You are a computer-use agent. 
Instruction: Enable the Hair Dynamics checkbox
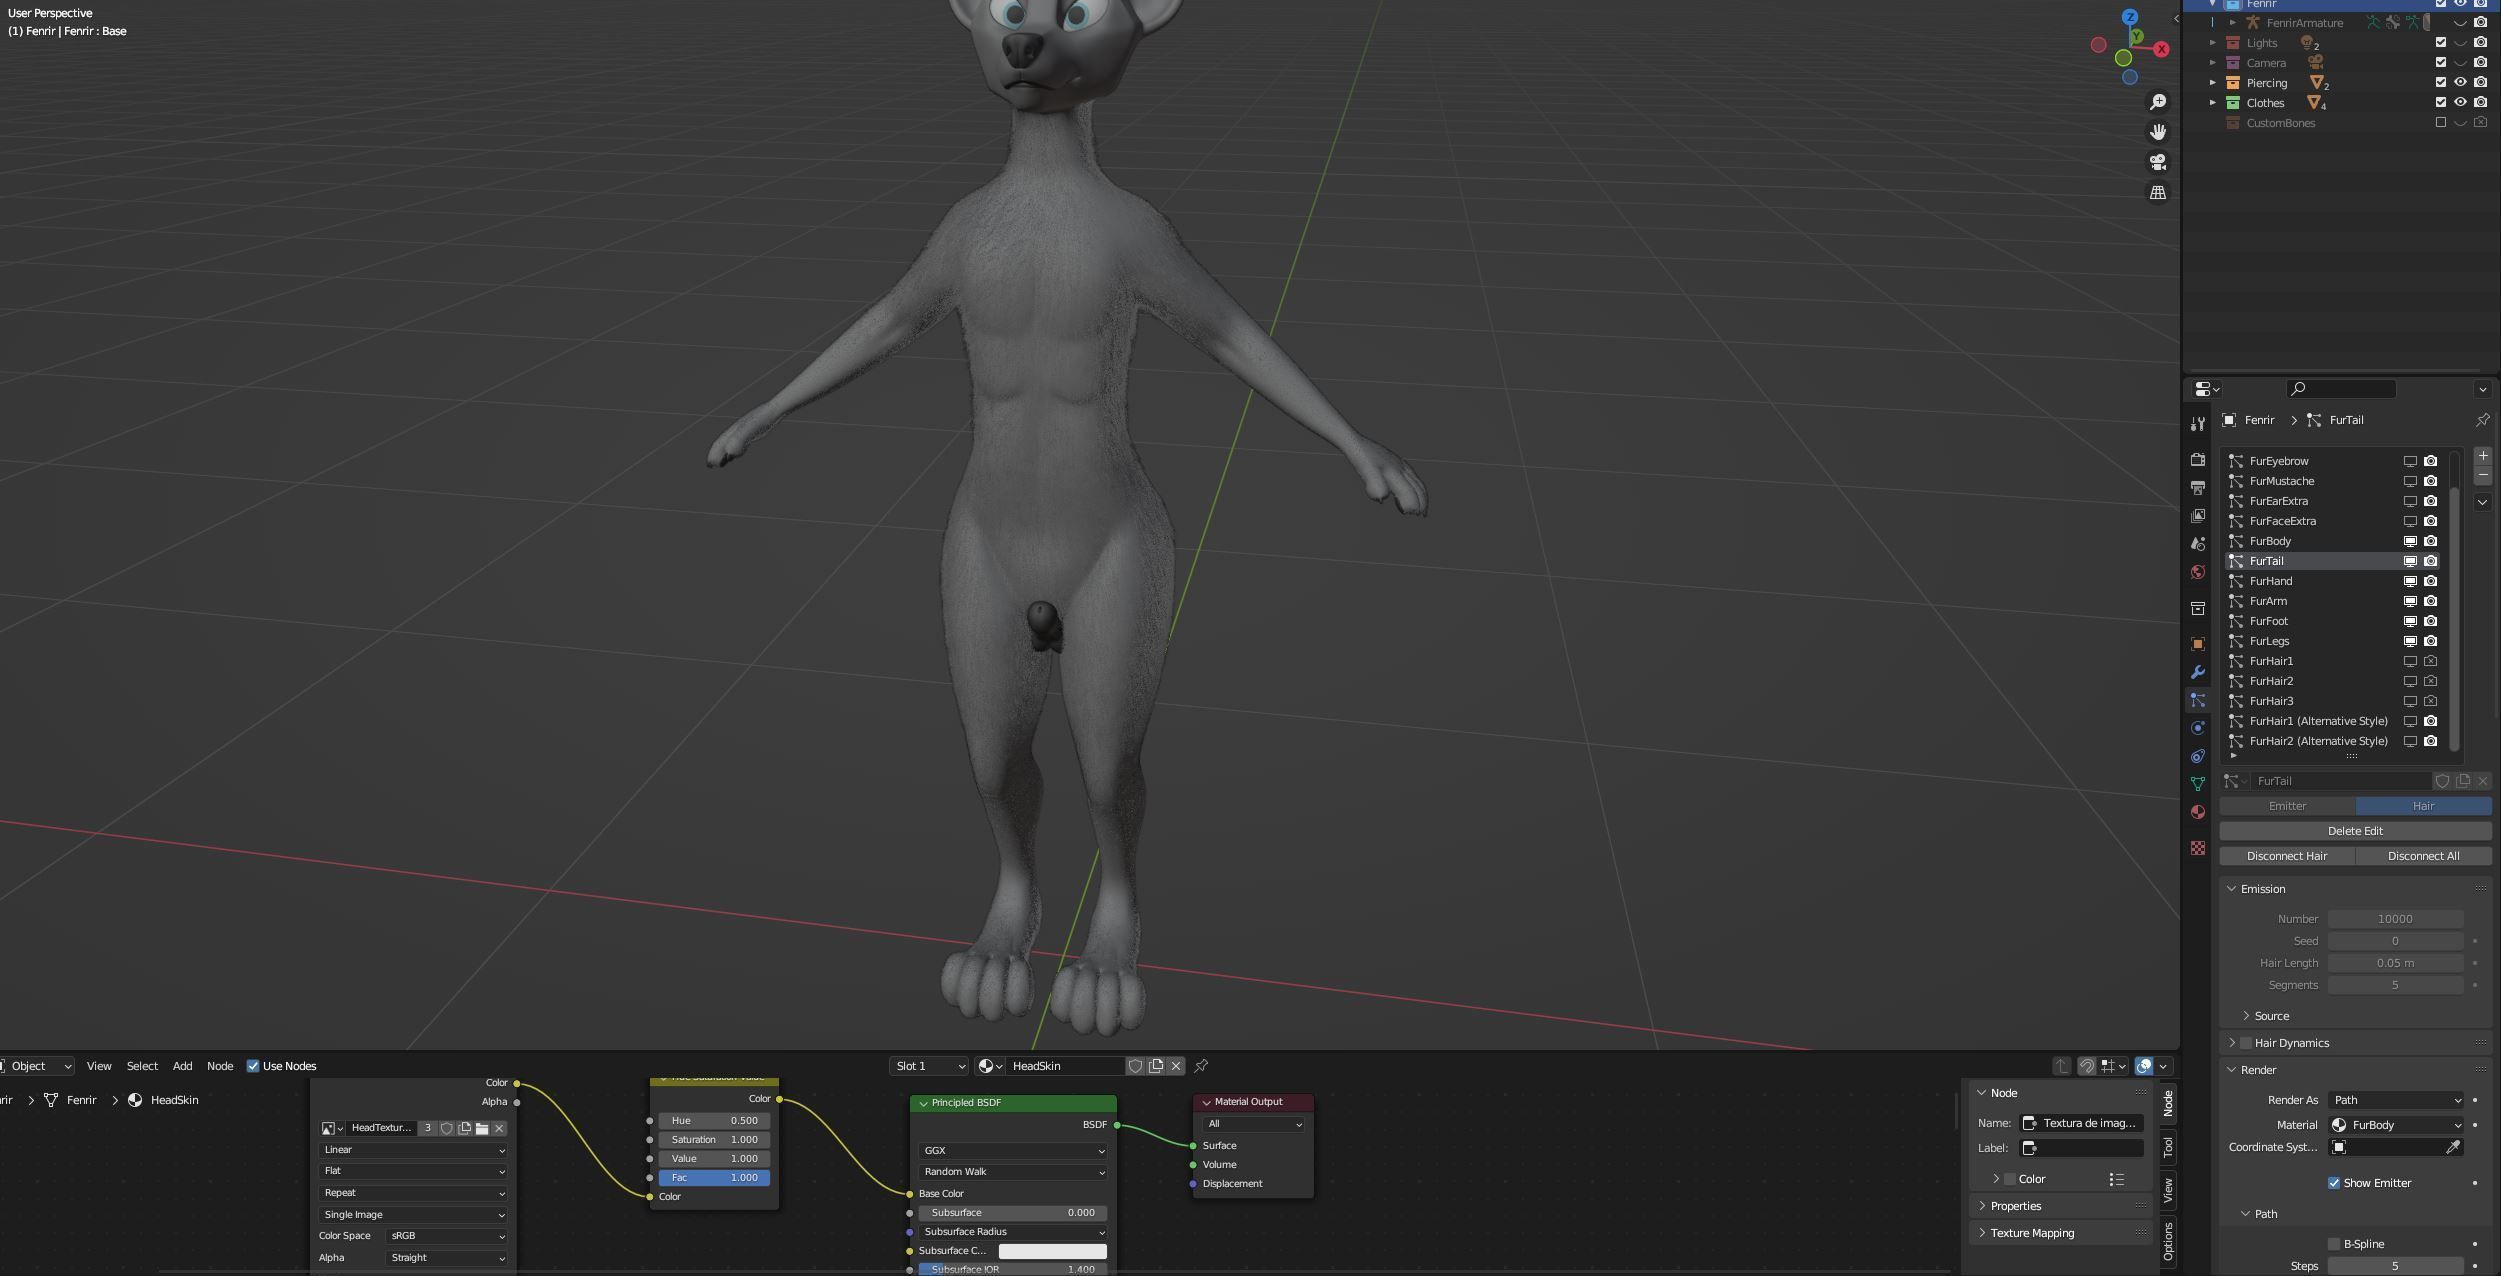2246,1043
